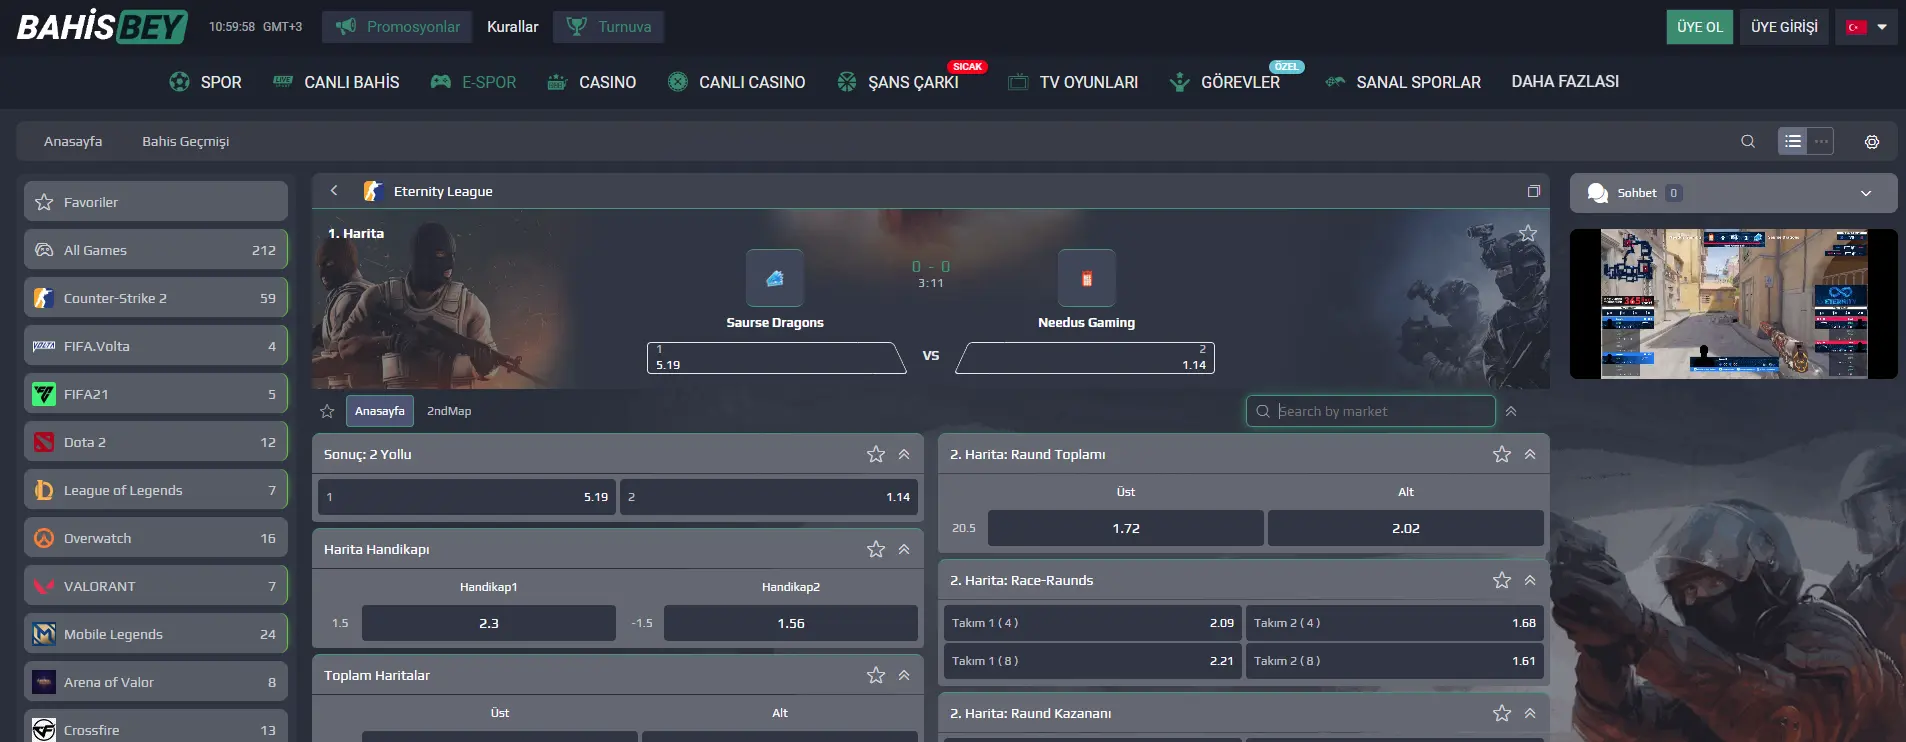The height and width of the screenshot is (742, 1906).
Task: Click the ÜYE OL button
Action: (x=1700, y=27)
